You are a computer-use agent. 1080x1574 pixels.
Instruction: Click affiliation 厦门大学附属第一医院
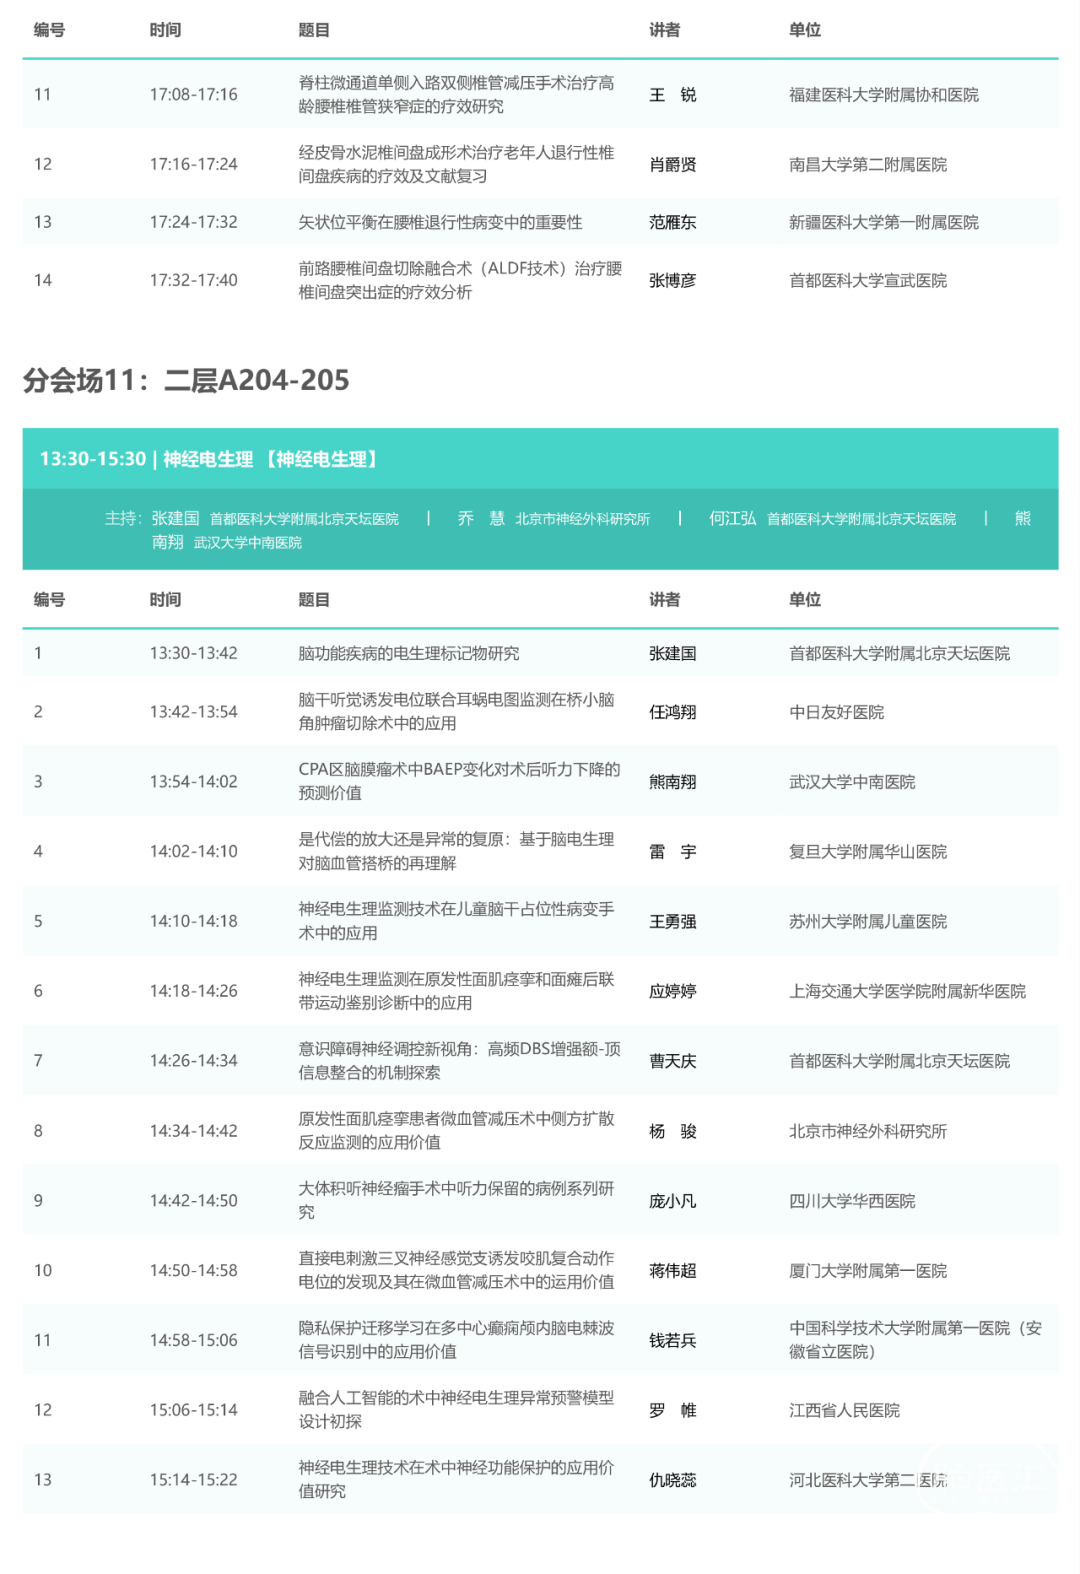click(868, 1270)
